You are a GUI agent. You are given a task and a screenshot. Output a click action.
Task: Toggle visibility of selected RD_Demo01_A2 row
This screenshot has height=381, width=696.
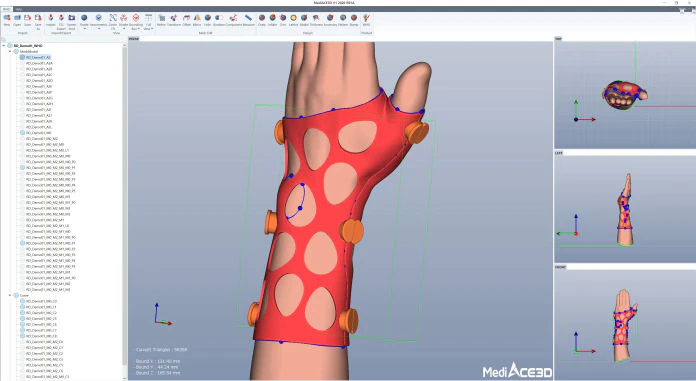click(22, 57)
